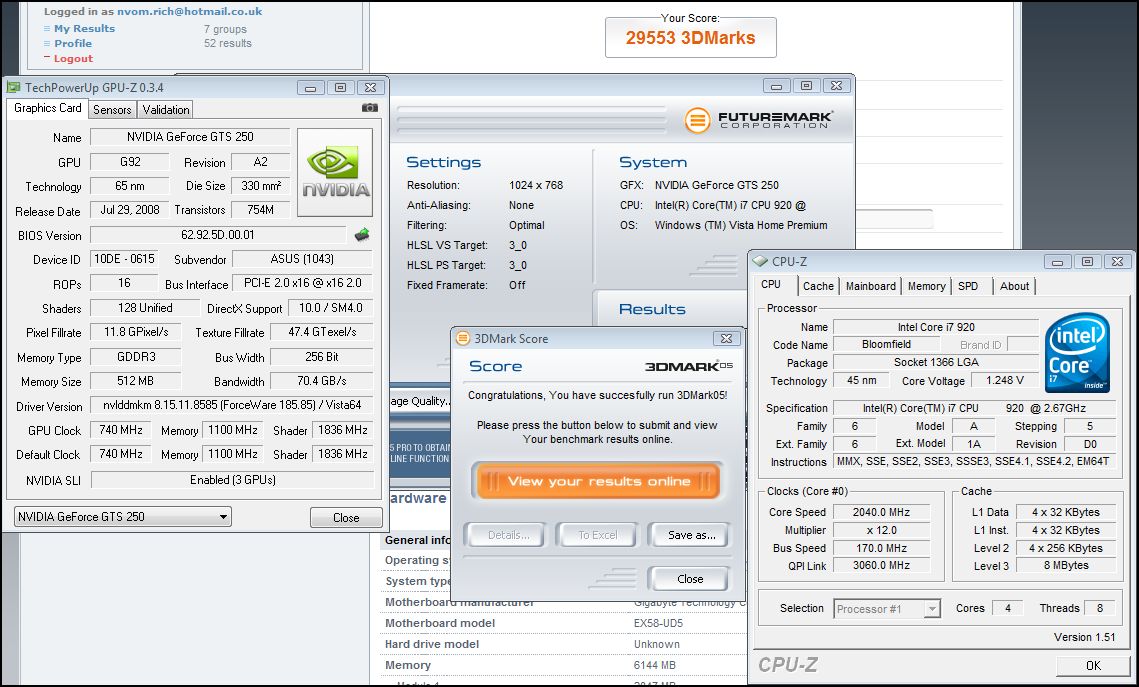Open the GPU selection dropdown in GPU-Z

(x=123, y=517)
